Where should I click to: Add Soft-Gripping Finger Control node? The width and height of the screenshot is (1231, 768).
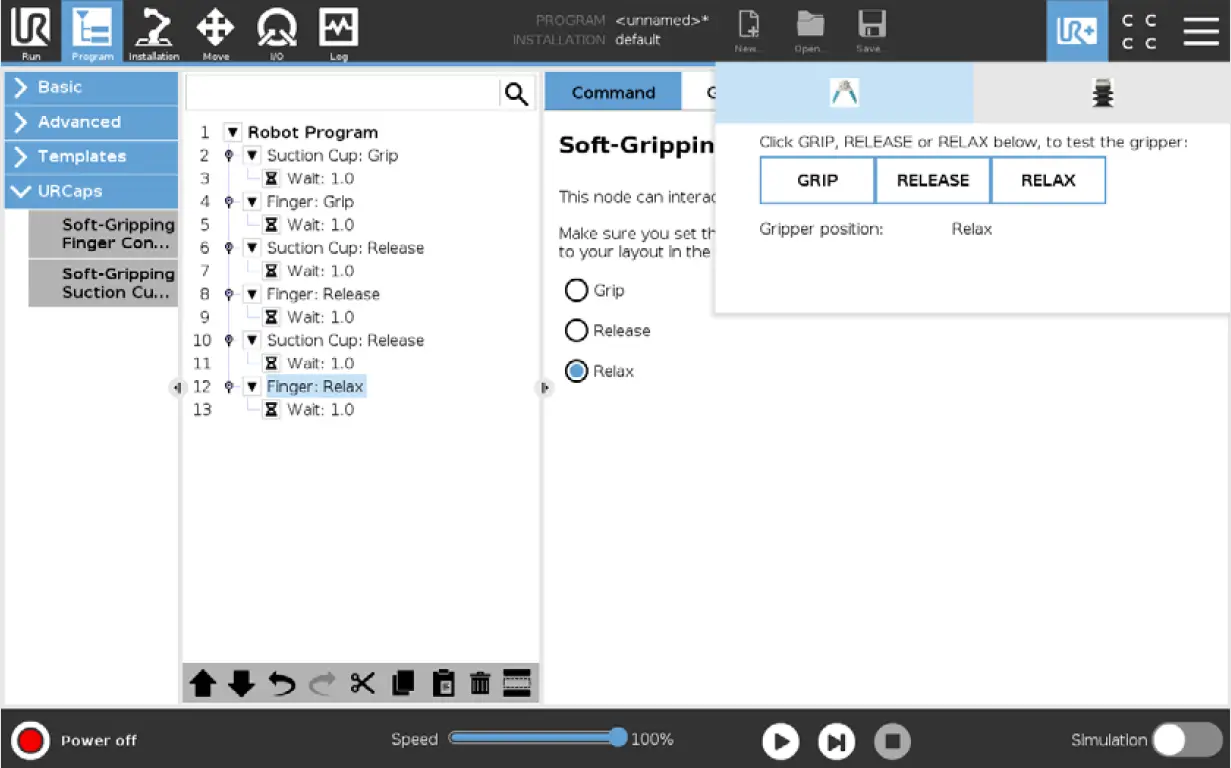tap(103, 234)
